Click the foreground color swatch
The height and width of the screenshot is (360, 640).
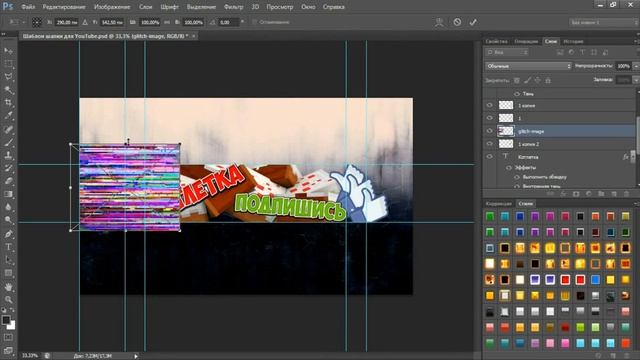[x=5, y=320]
